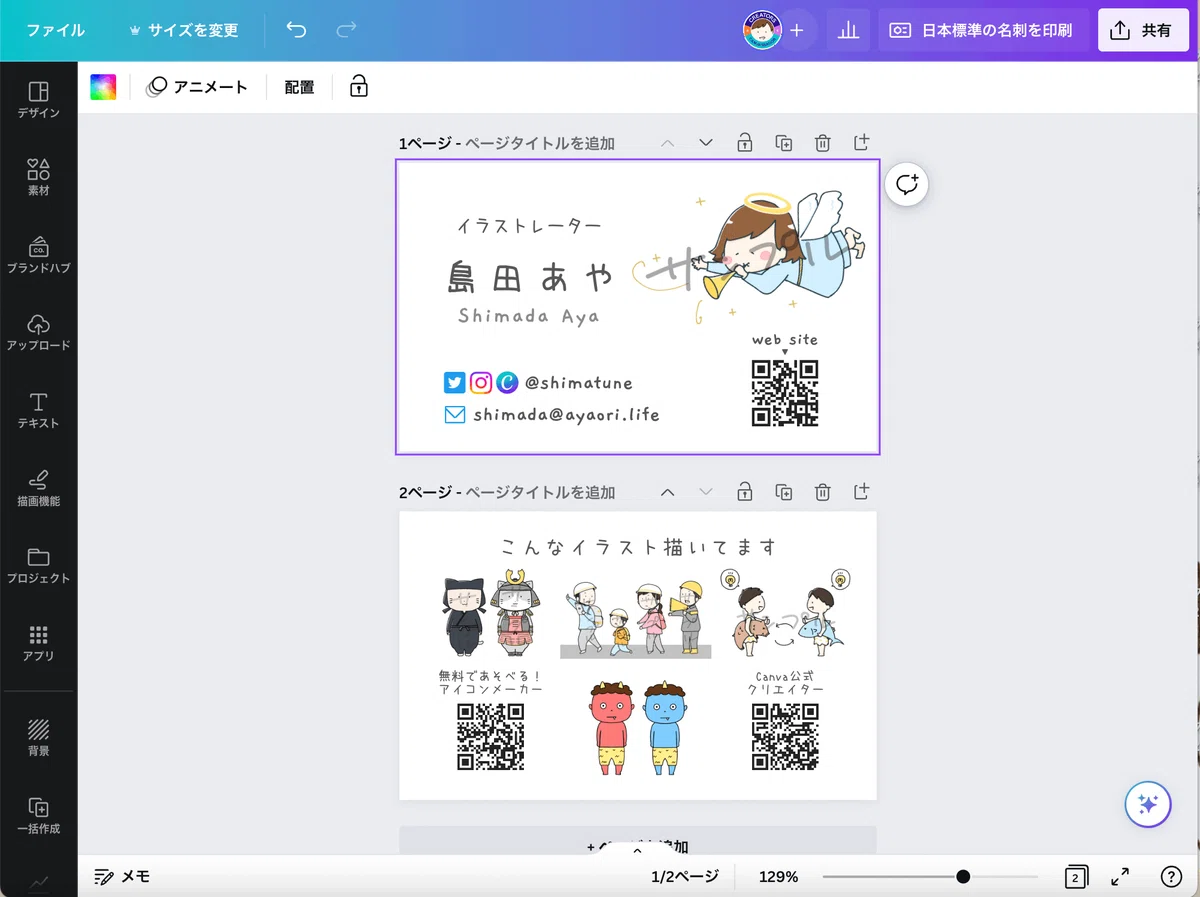1200x897 pixels.
Task: Lock page 2 with its lock icon
Action: click(745, 492)
